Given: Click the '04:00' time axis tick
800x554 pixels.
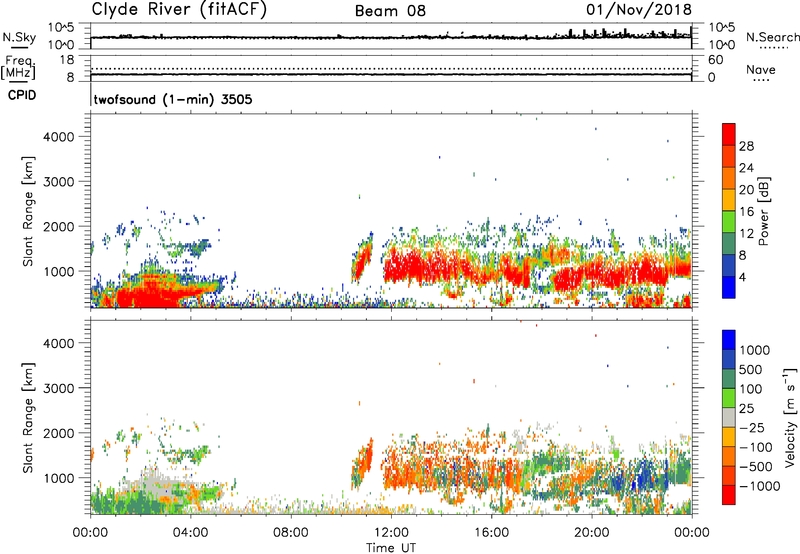Looking at the screenshot, I should click(190, 533).
